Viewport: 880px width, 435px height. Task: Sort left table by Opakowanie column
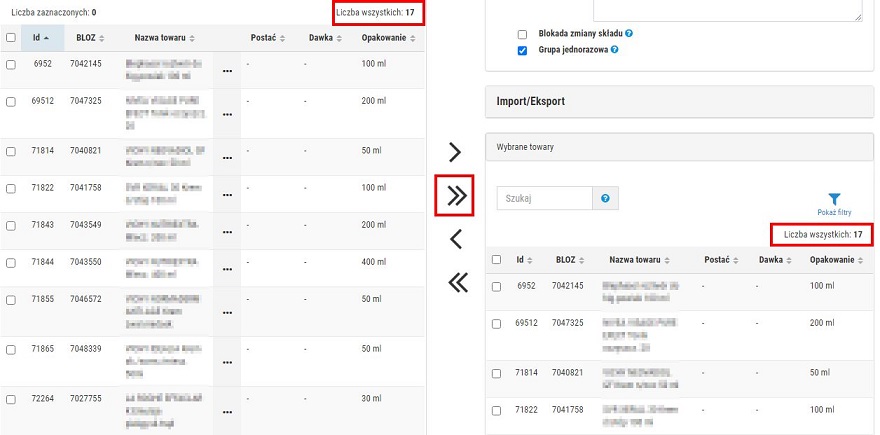pos(388,38)
